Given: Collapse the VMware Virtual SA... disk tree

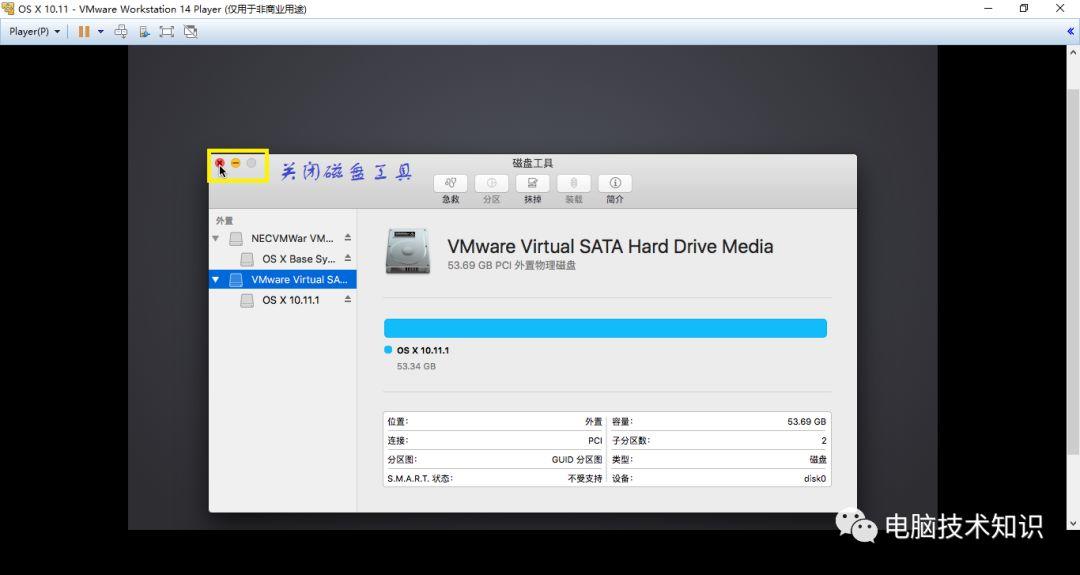Looking at the screenshot, I should pyautogui.click(x=216, y=280).
